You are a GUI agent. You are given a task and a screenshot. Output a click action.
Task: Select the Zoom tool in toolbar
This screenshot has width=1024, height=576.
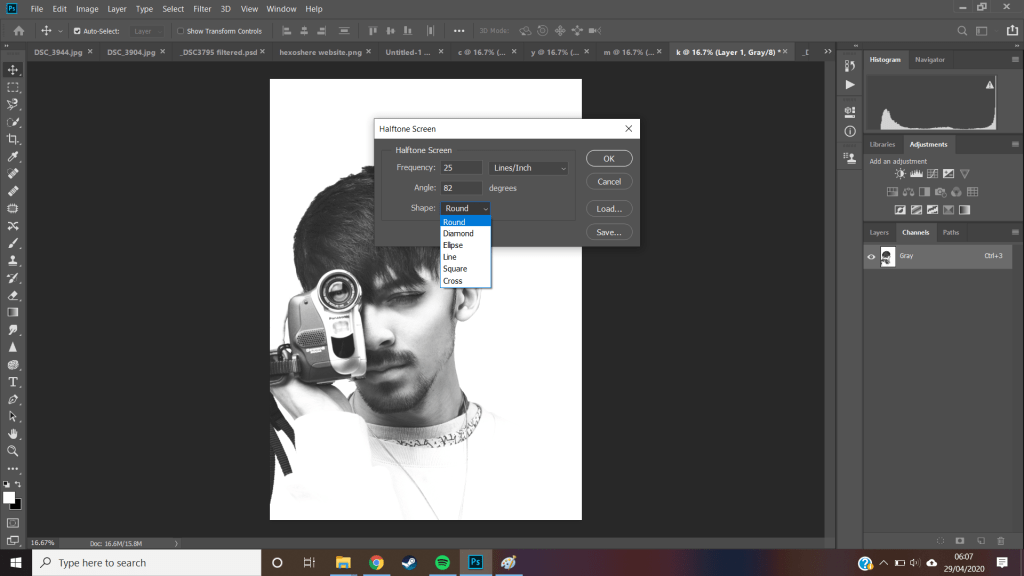point(13,451)
